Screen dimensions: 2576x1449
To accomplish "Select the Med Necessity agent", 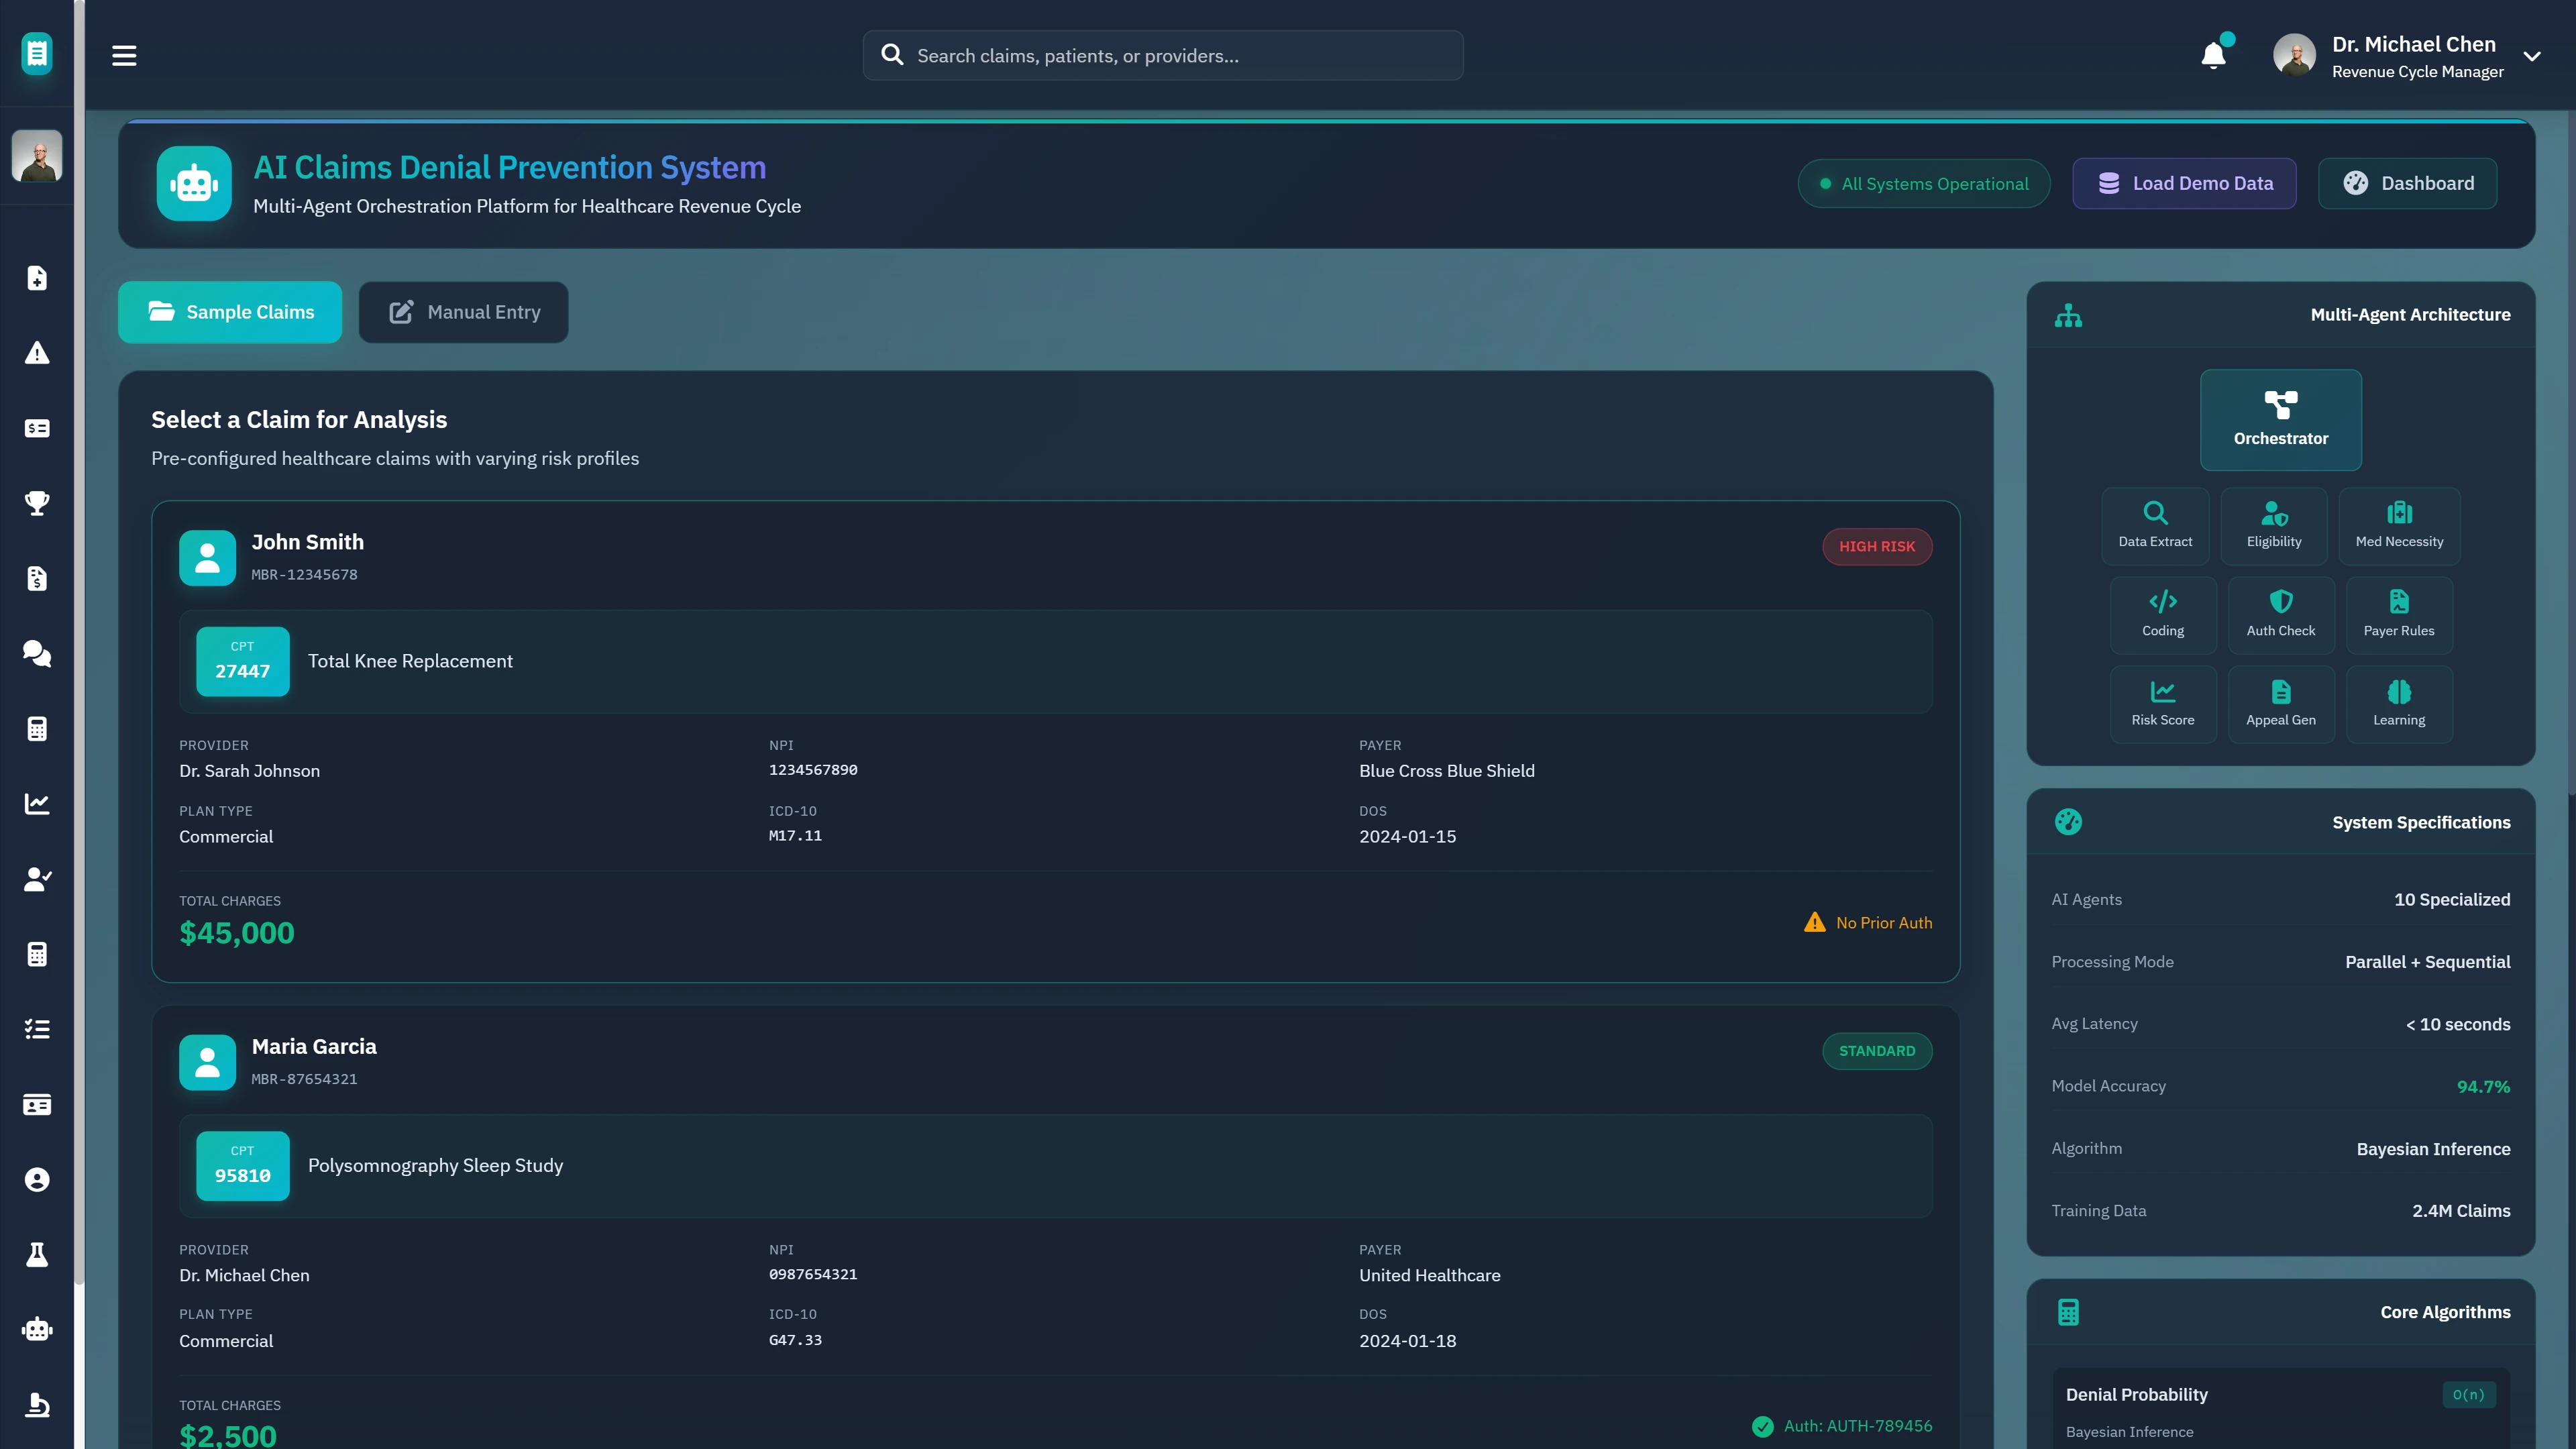I will tap(2399, 525).
